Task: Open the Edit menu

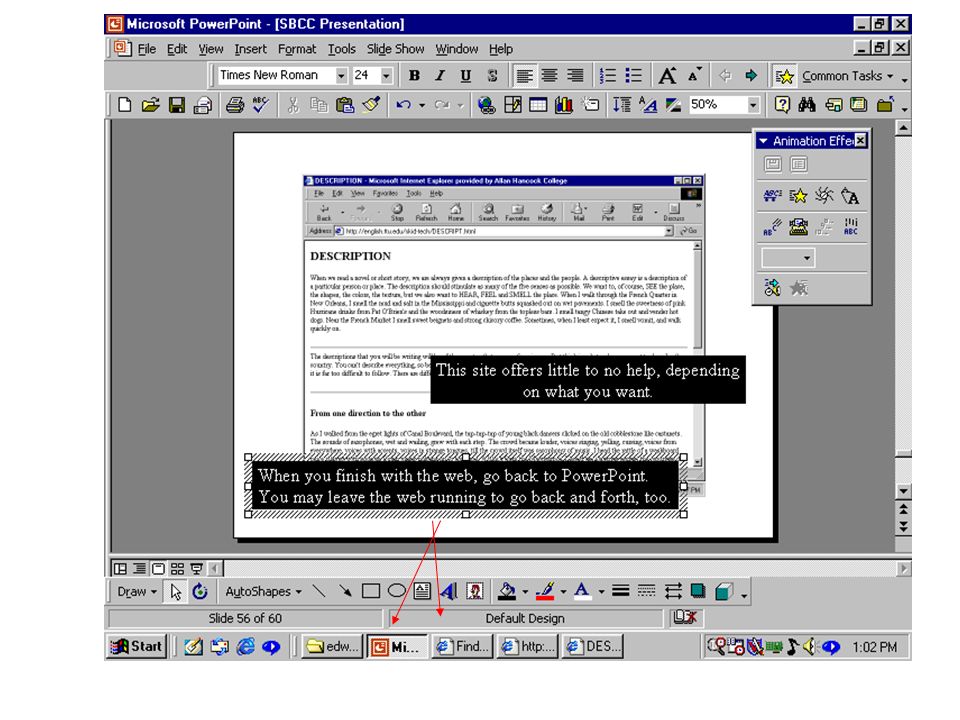Action: 177,49
